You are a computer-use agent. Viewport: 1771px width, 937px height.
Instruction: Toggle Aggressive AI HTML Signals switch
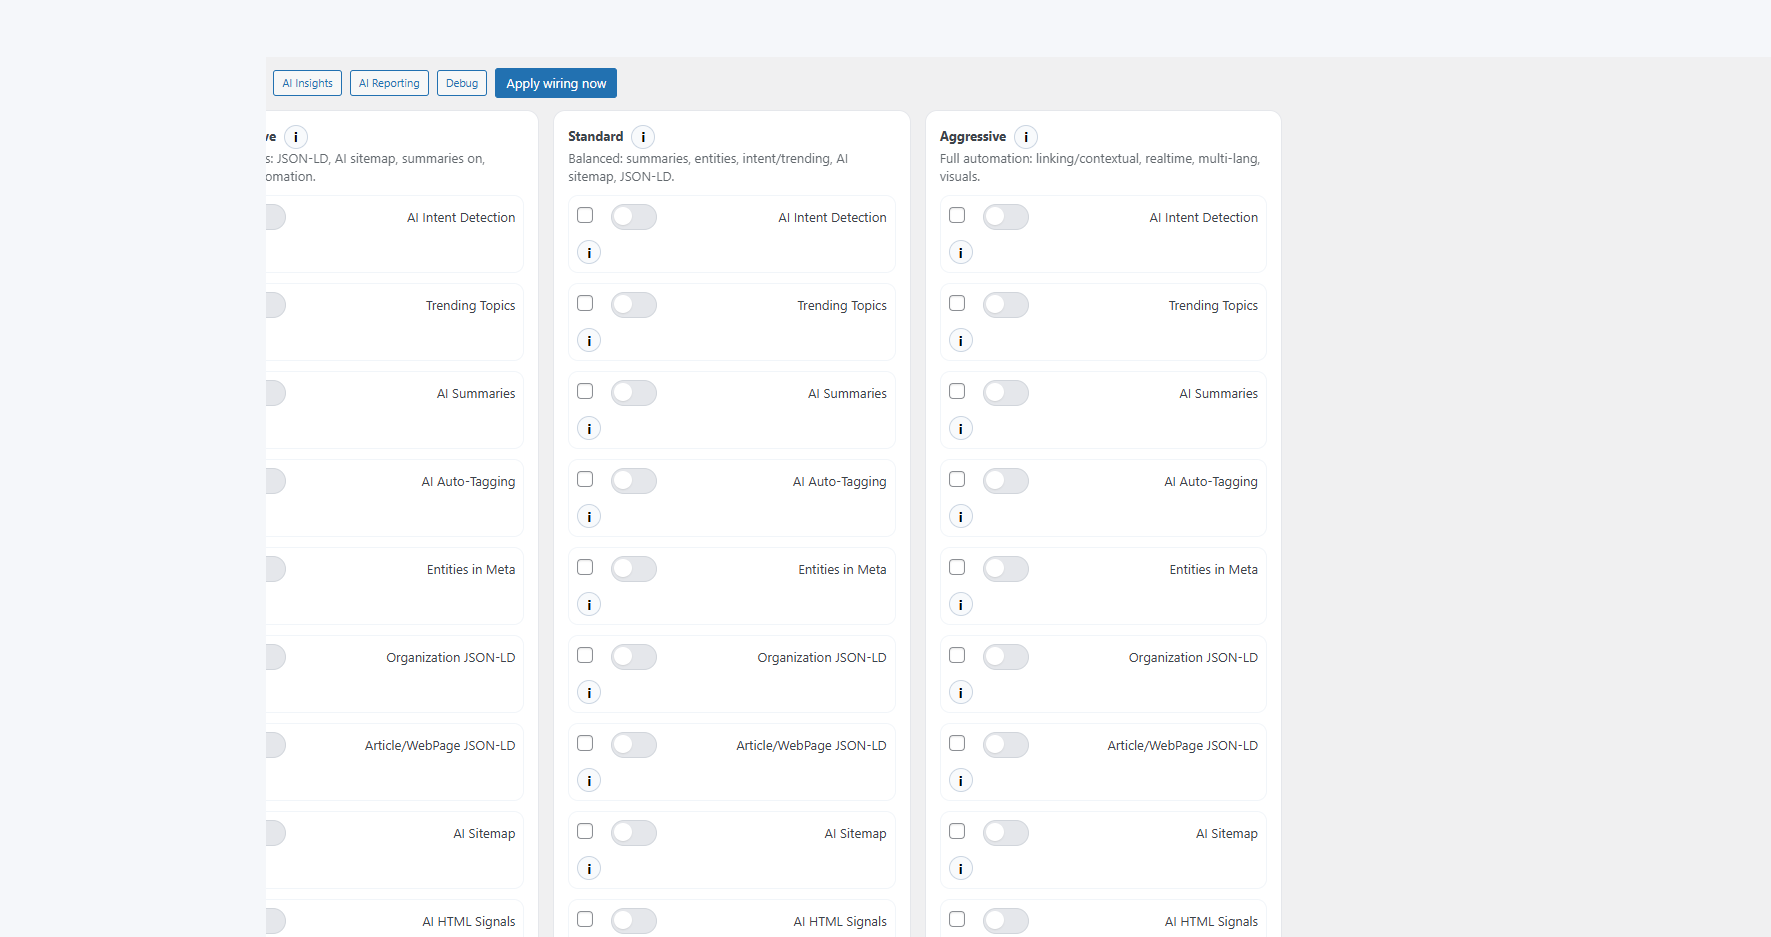click(1006, 921)
